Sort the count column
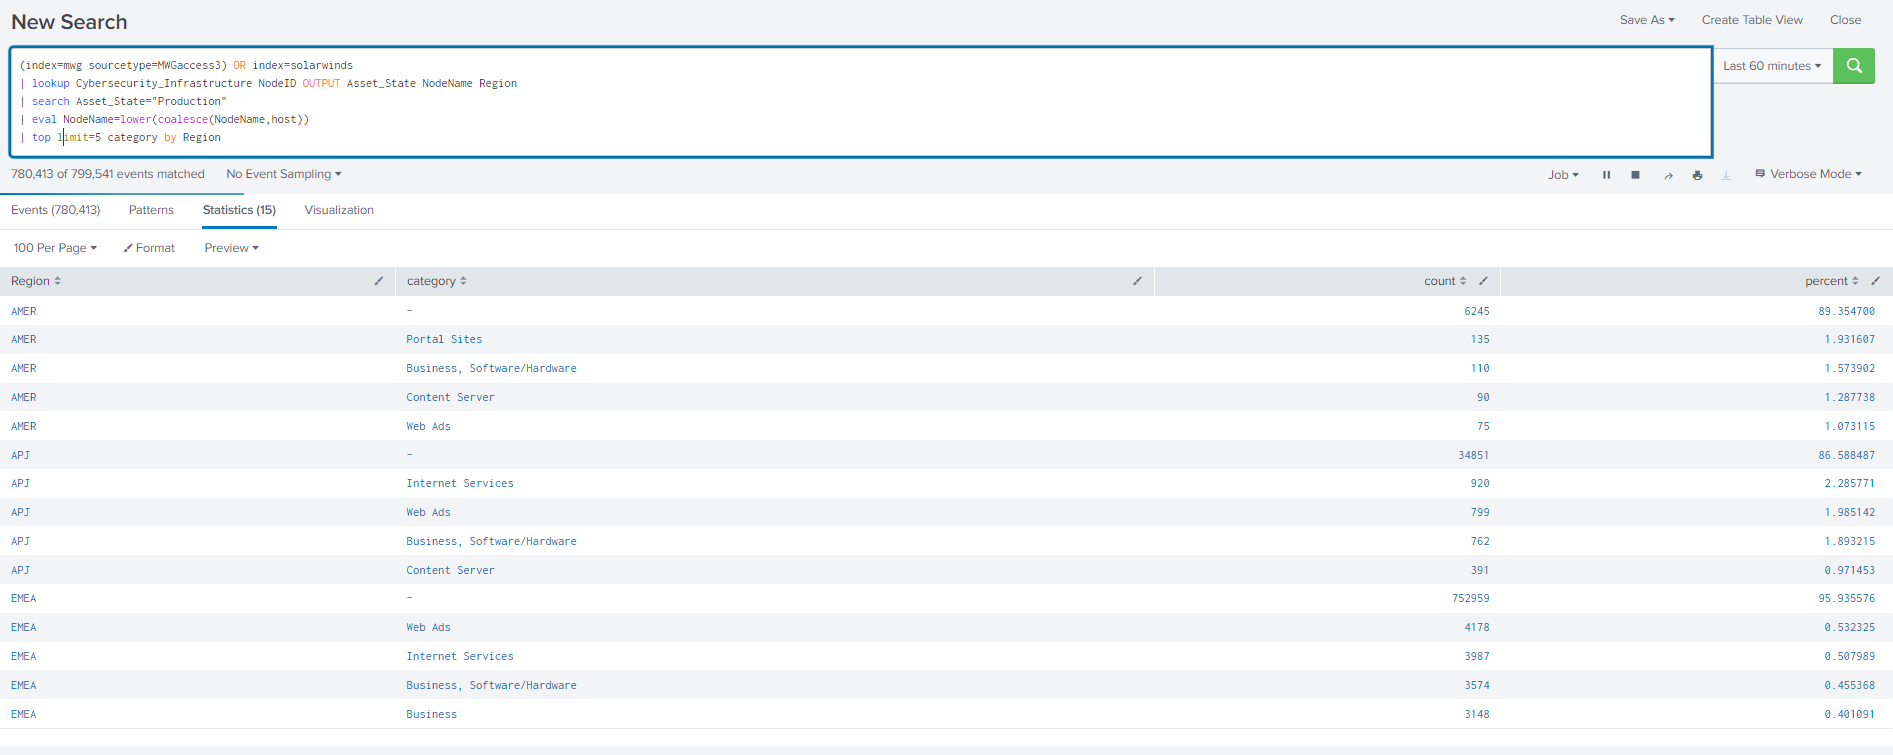1893x755 pixels. (x=1465, y=281)
